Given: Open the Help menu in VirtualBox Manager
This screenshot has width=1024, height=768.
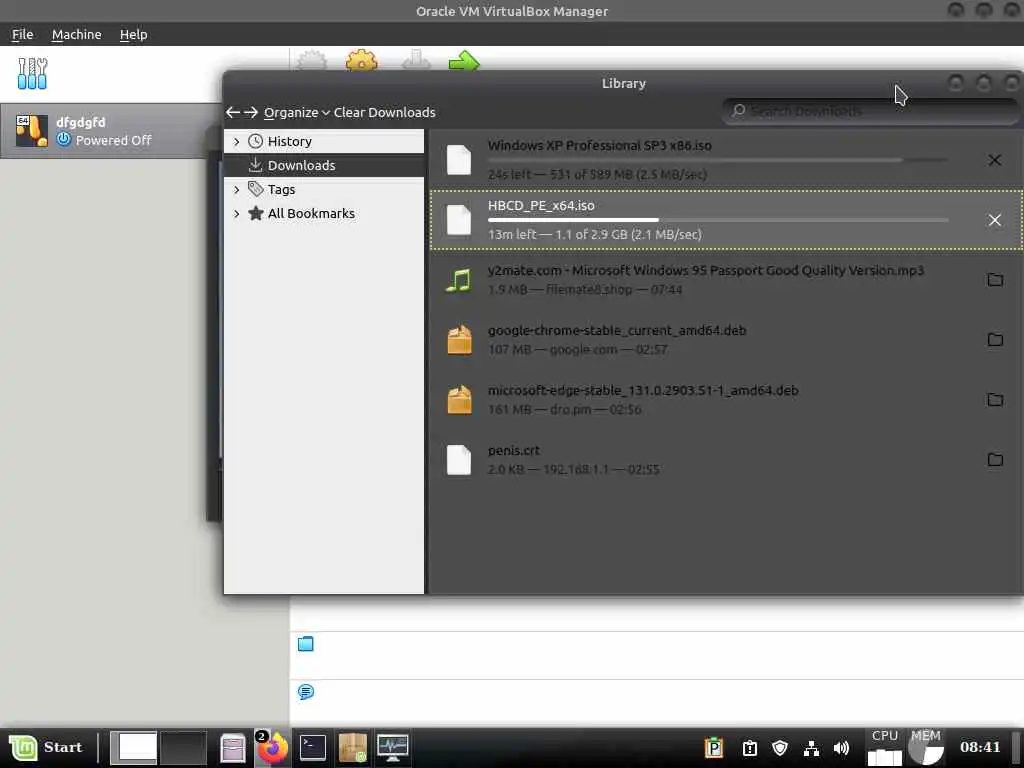Looking at the screenshot, I should pos(133,35).
